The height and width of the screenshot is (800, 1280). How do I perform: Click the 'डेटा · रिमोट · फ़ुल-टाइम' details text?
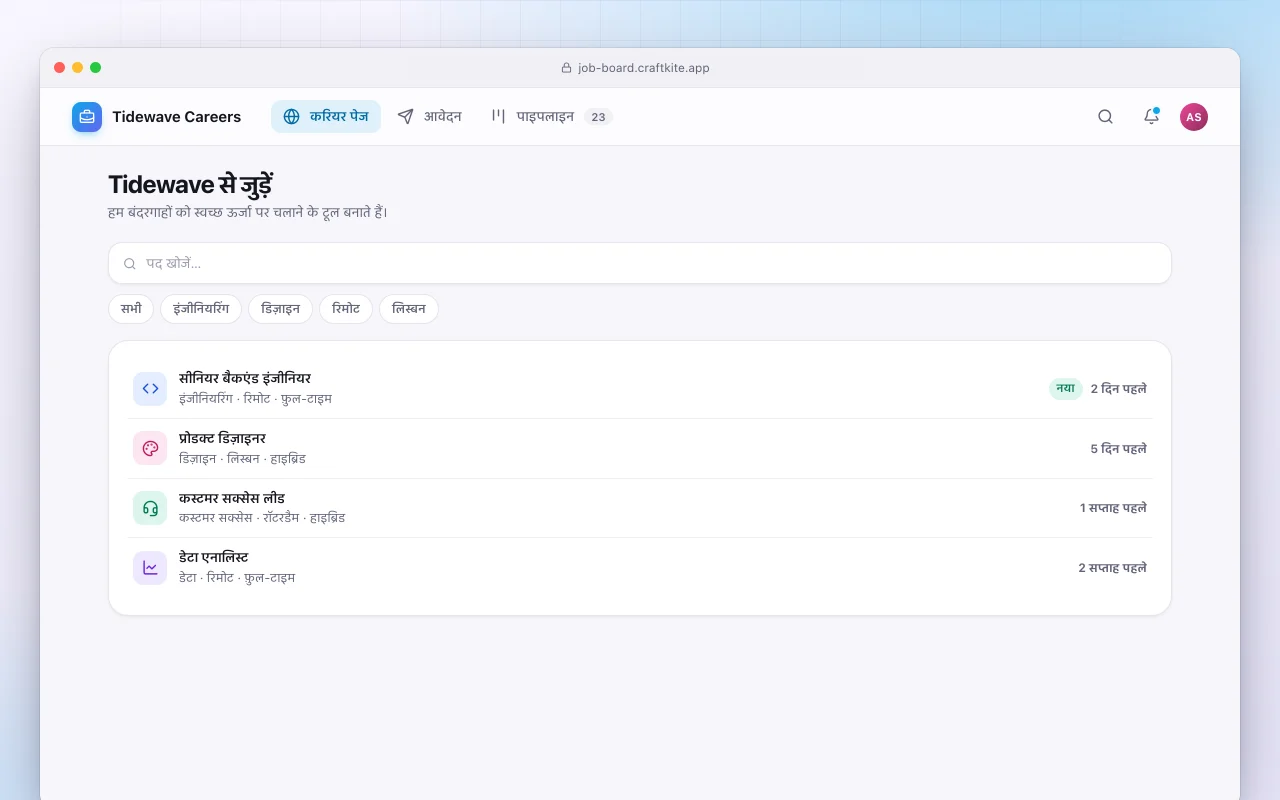click(x=237, y=578)
